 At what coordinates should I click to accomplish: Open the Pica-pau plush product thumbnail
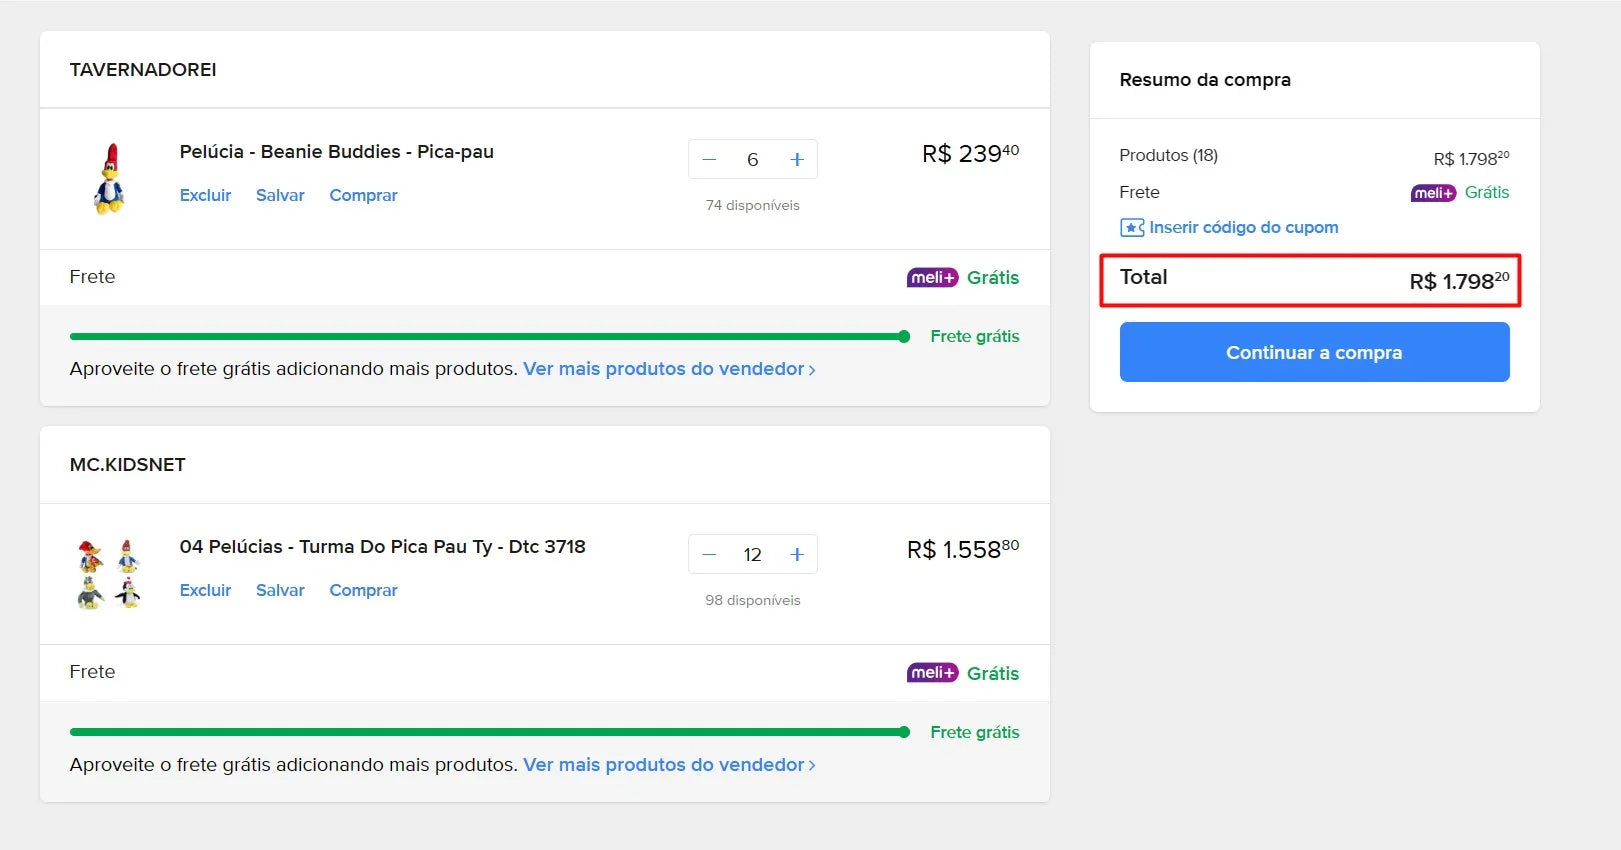tap(110, 179)
